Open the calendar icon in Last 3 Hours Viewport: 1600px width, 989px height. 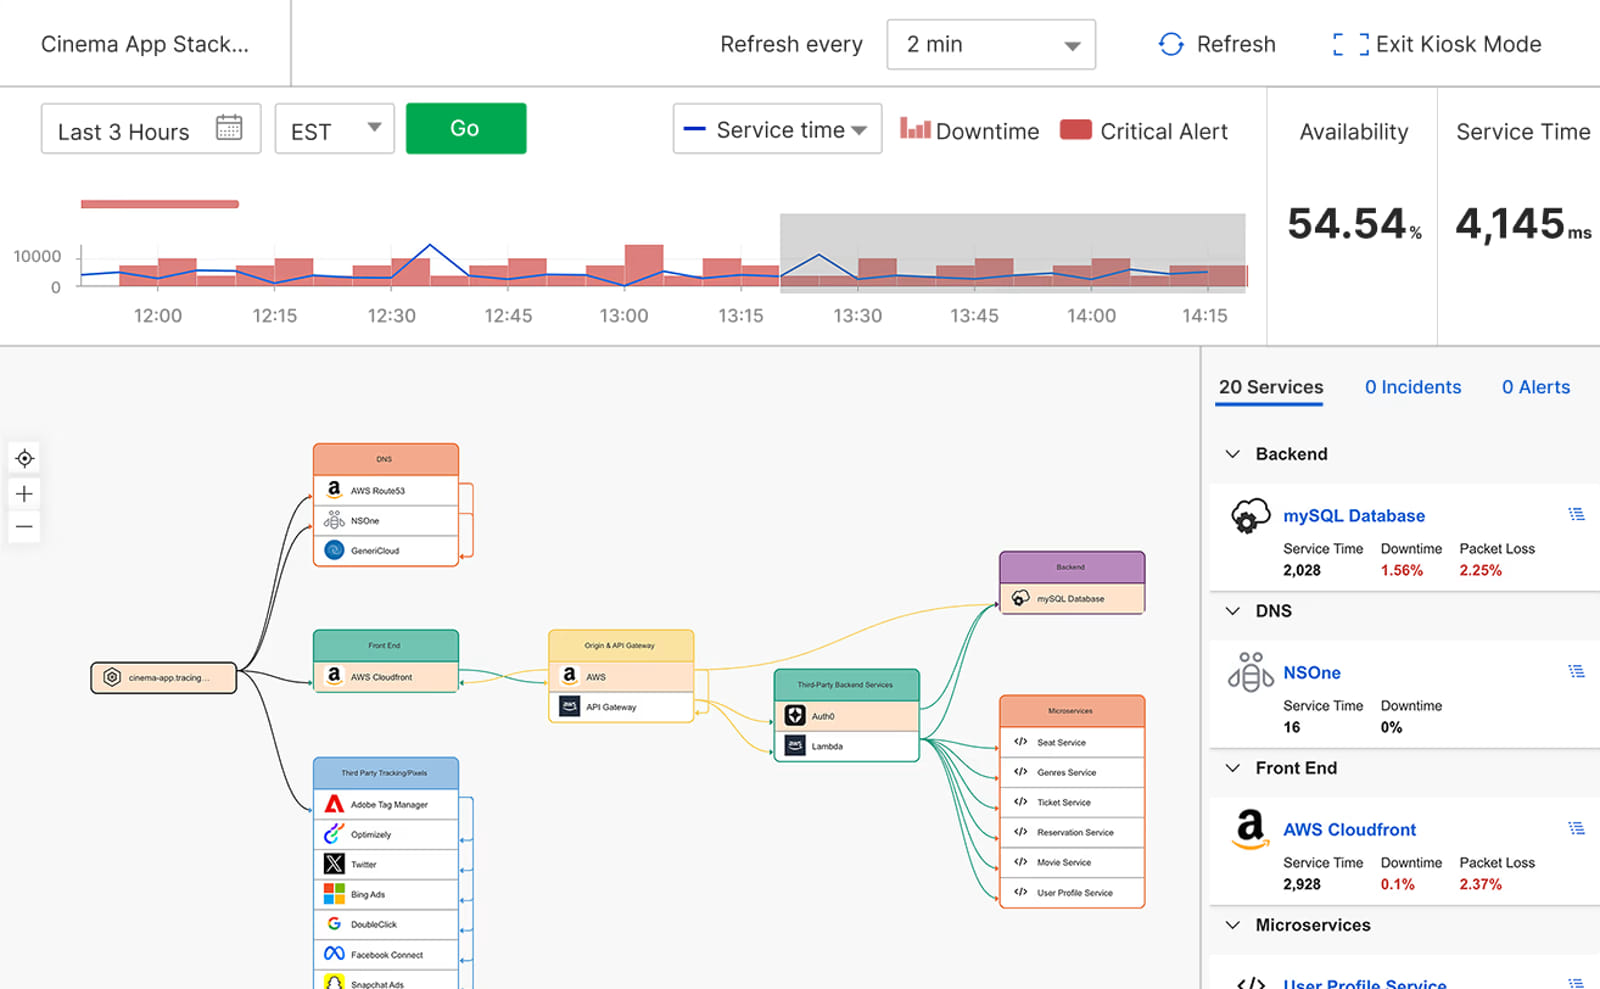pos(229,128)
